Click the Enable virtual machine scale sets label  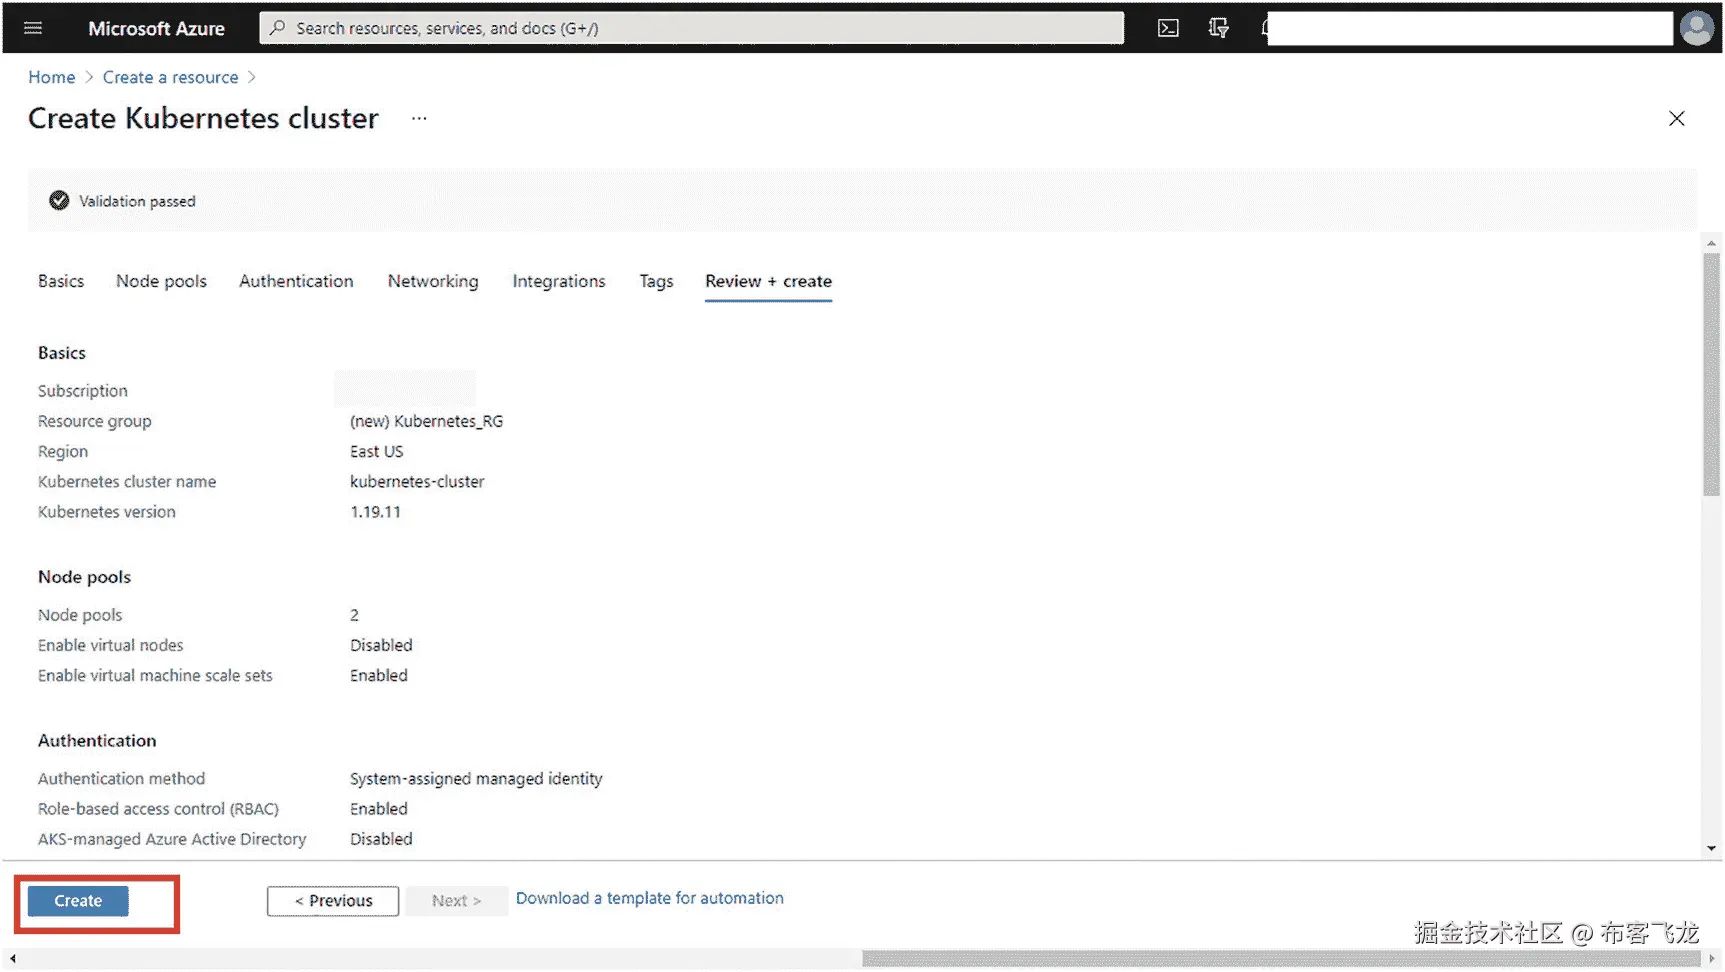pyautogui.click(x=155, y=675)
